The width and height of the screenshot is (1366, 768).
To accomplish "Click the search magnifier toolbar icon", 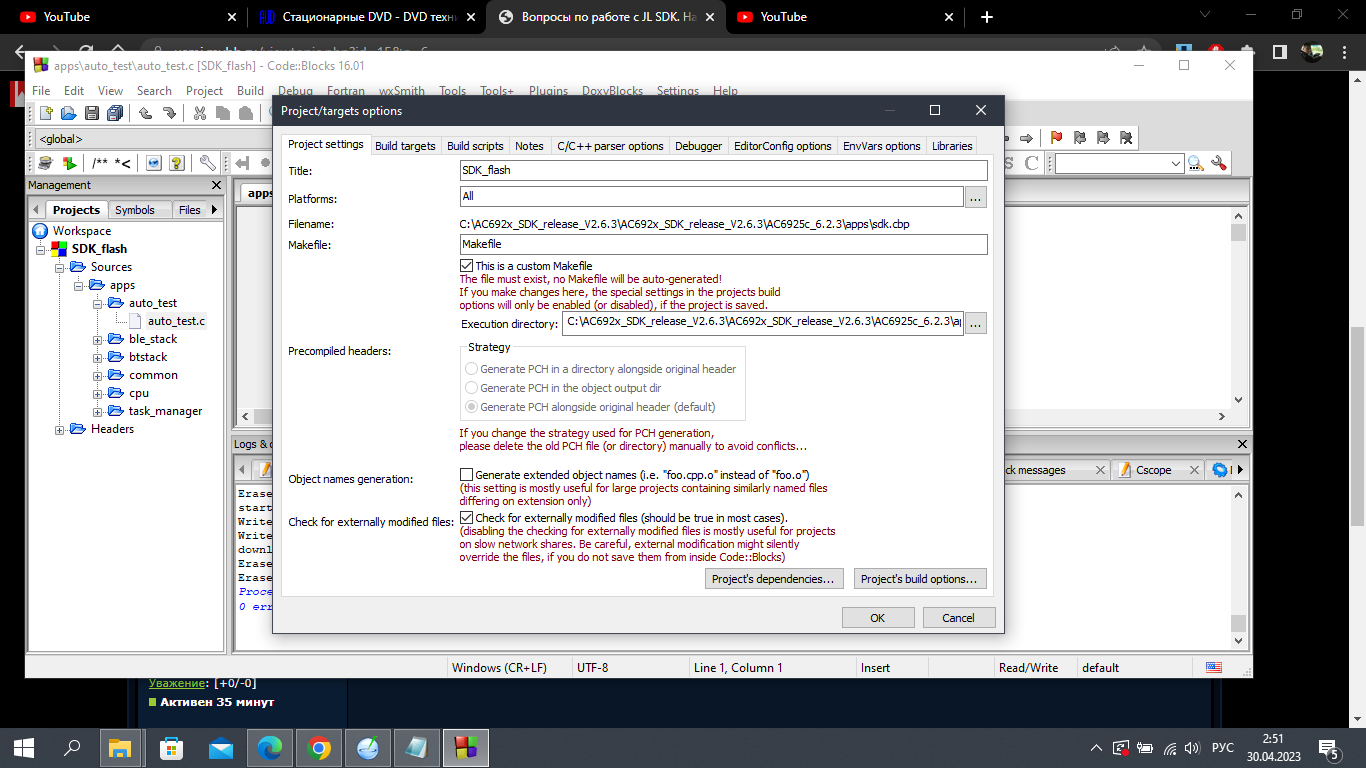I will [x=1195, y=163].
